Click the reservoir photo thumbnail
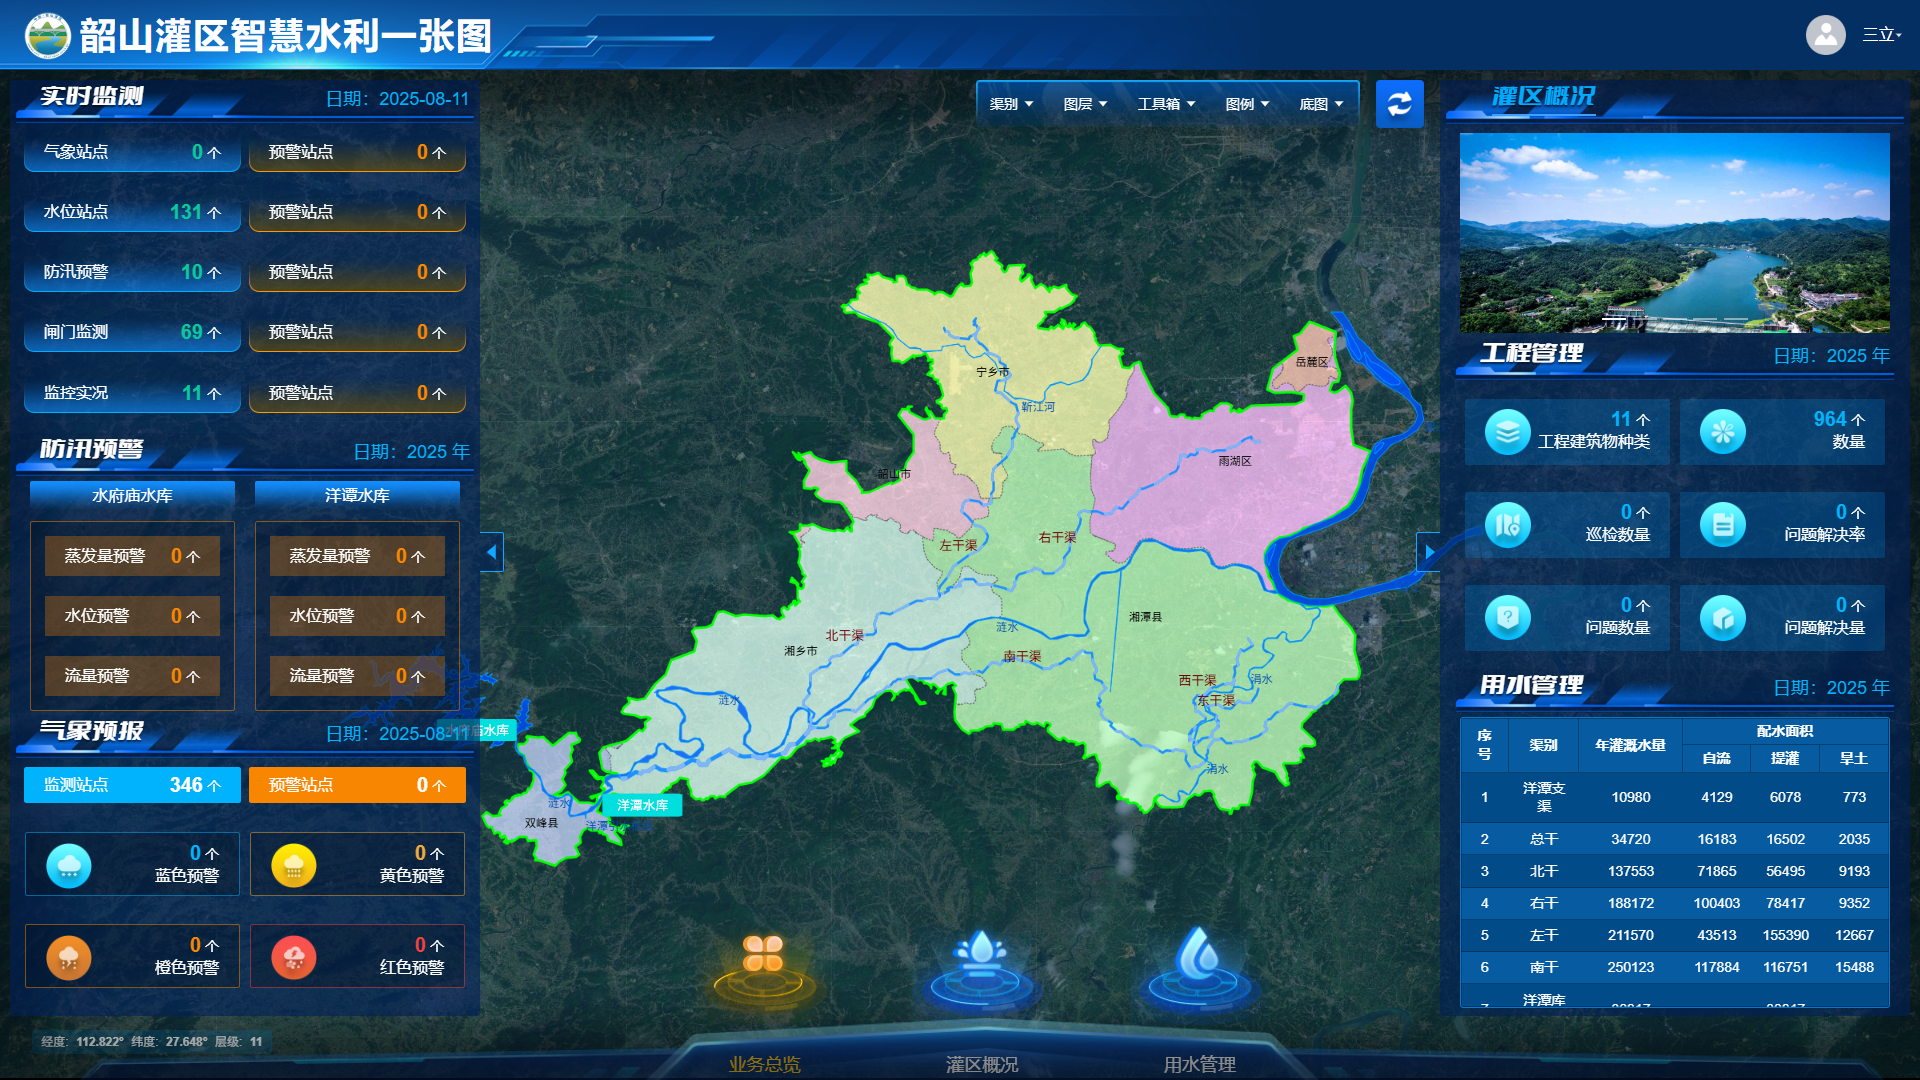 (x=1674, y=232)
